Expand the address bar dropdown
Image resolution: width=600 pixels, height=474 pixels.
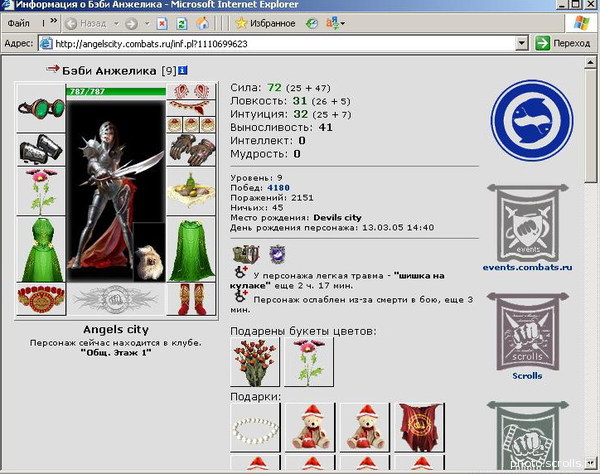(522, 43)
